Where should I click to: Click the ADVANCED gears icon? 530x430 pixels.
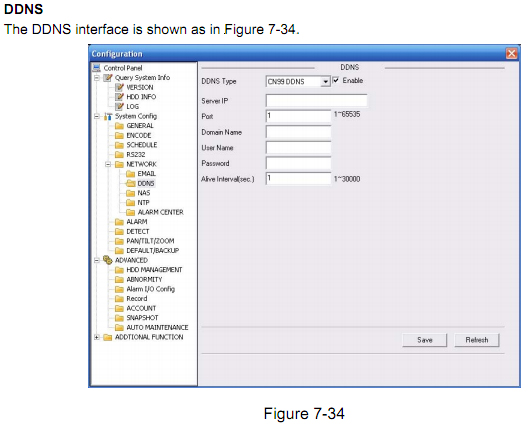pos(108,260)
